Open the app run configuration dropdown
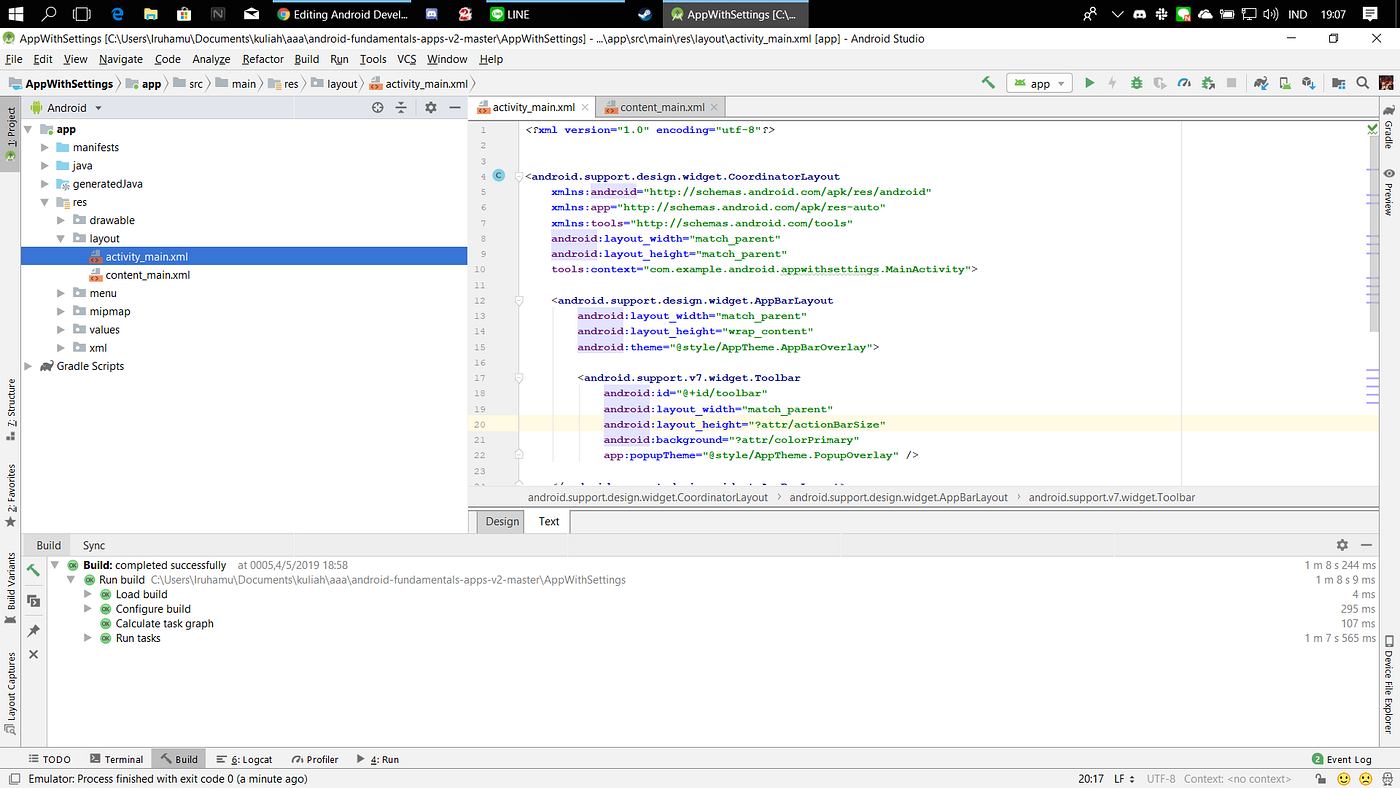 (x=1040, y=84)
